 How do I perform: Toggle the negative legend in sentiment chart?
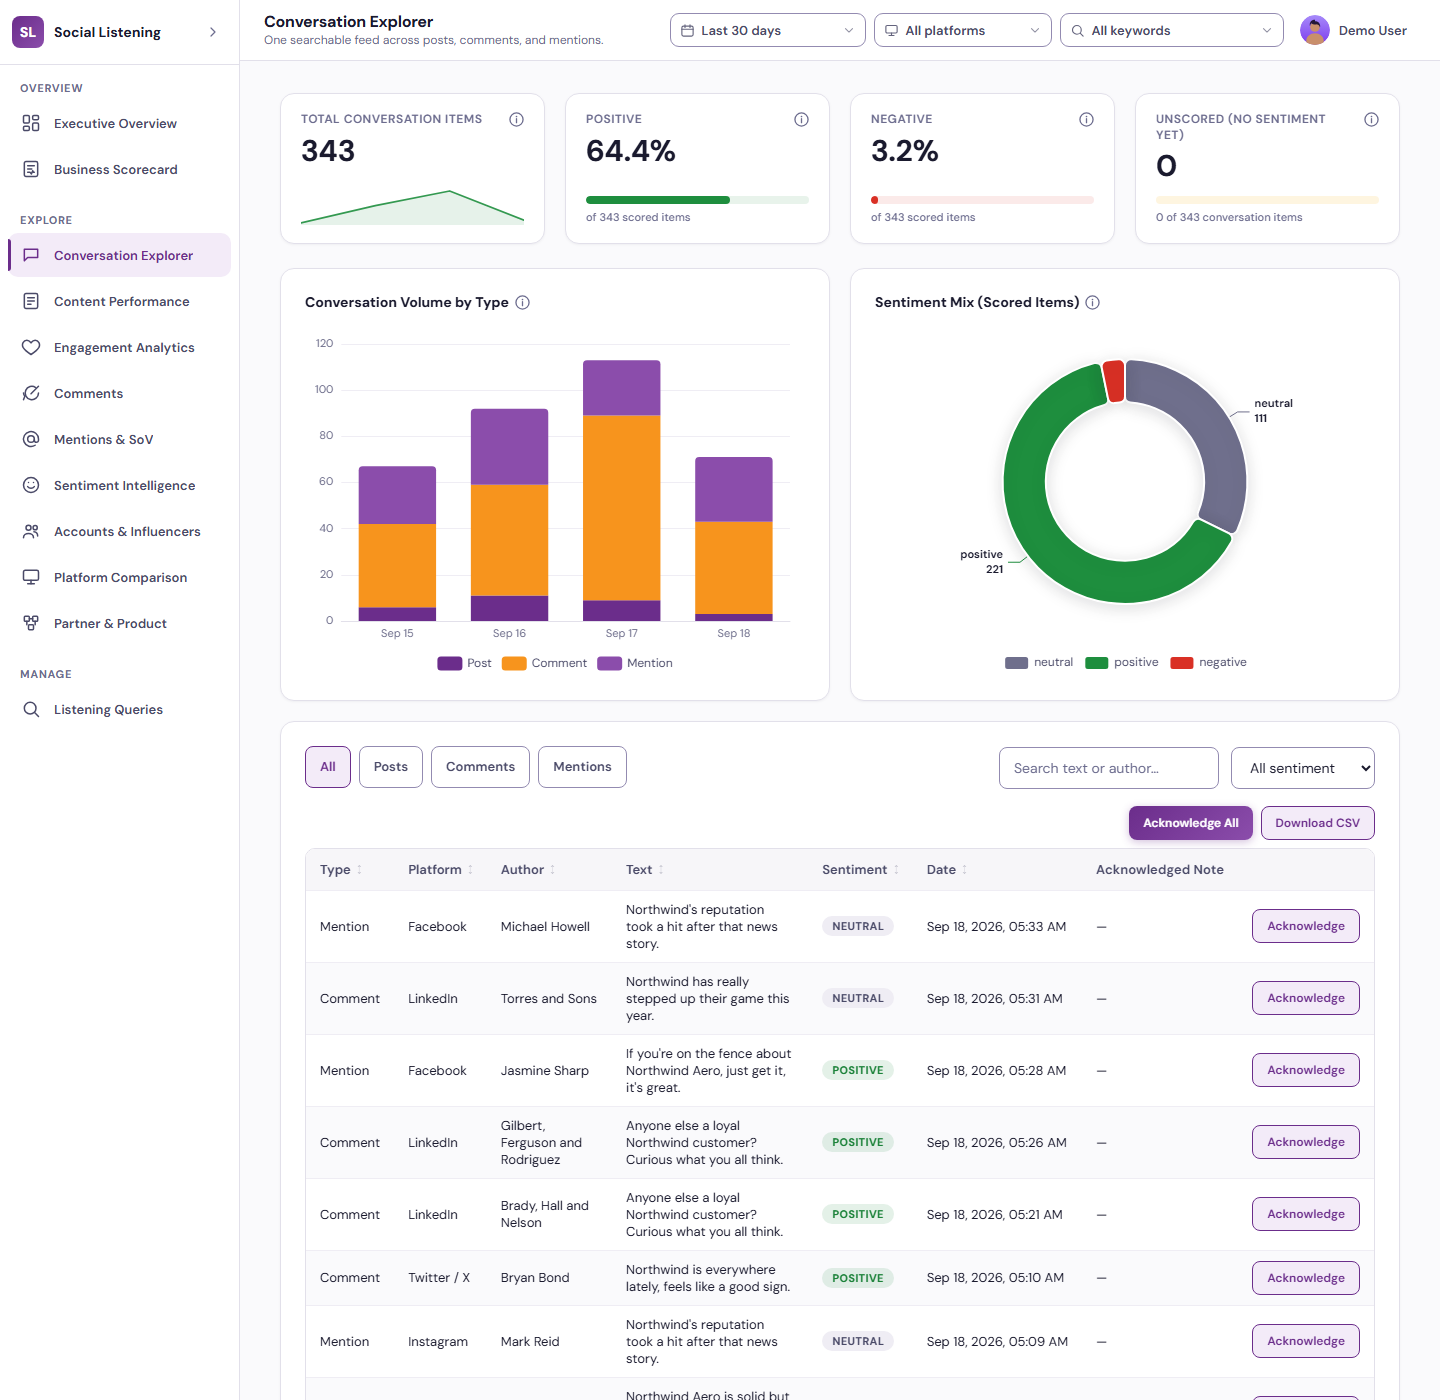[x=1208, y=662]
